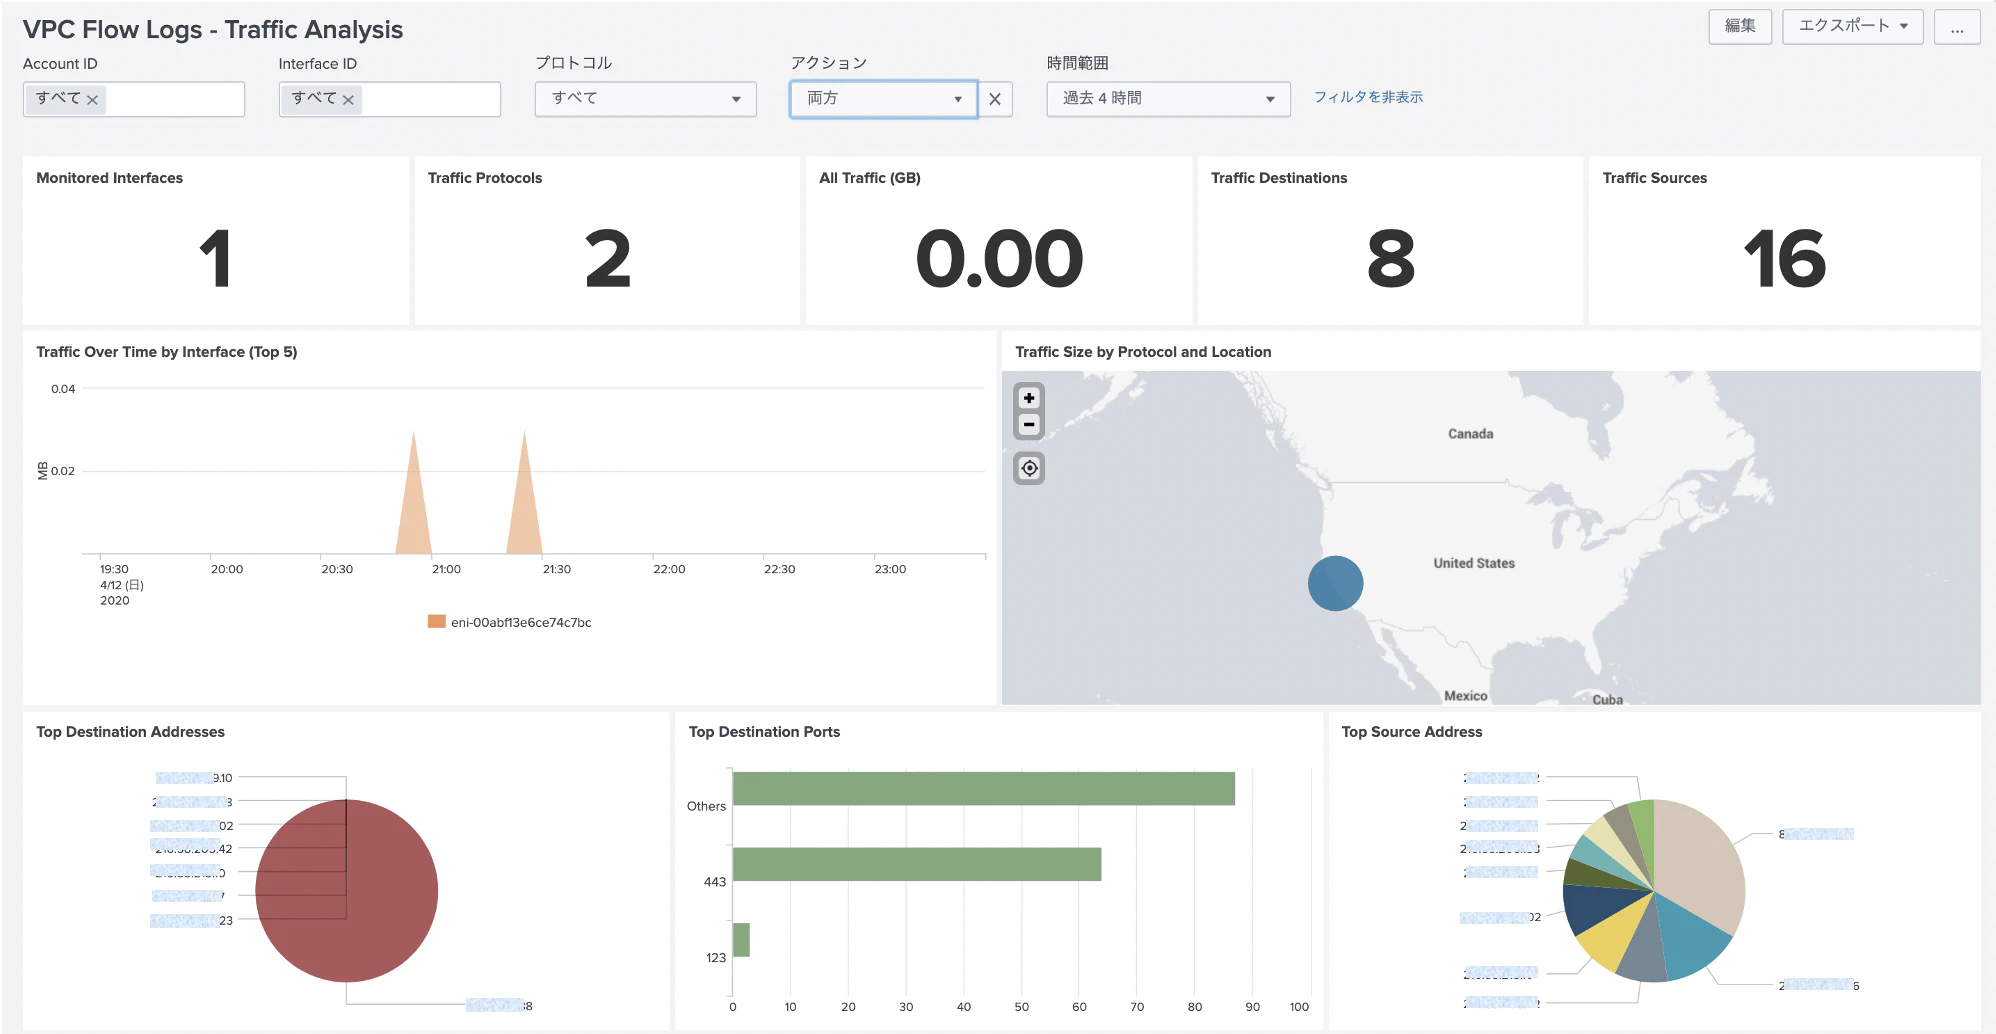Click the blue bubble marker on the map

coord(1335,583)
